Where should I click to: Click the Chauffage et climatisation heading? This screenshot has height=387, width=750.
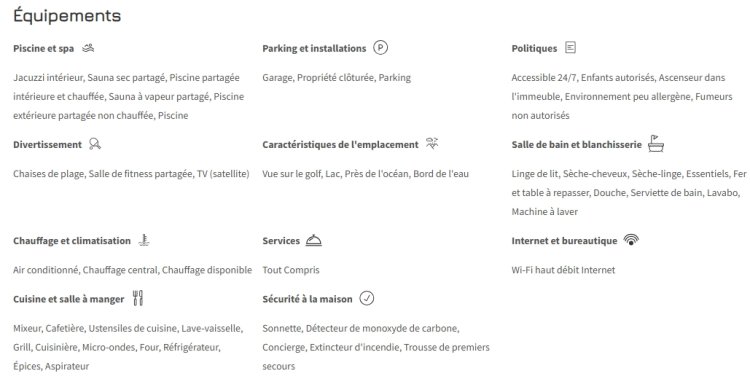(72, 241)
